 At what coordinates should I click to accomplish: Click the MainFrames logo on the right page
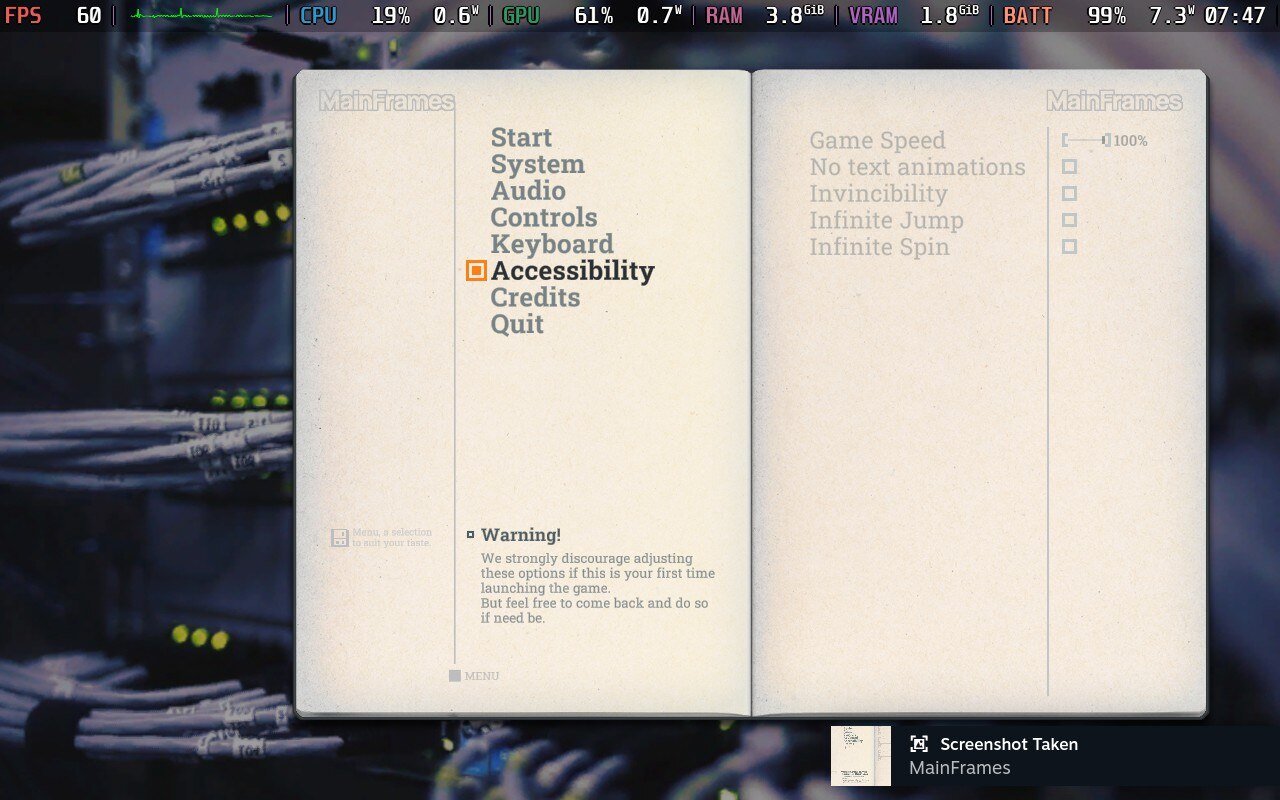click(x=1114, y=101)
